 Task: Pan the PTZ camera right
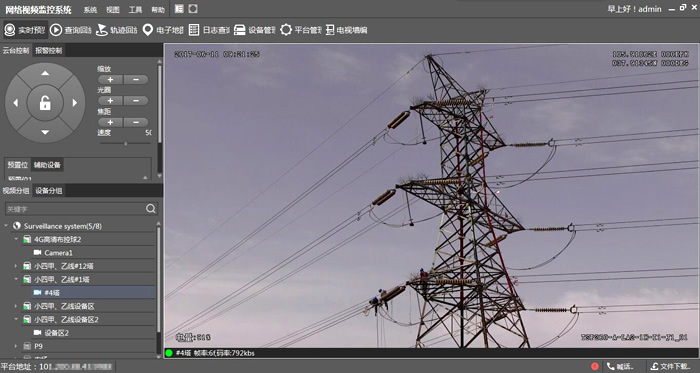(75, 103)
